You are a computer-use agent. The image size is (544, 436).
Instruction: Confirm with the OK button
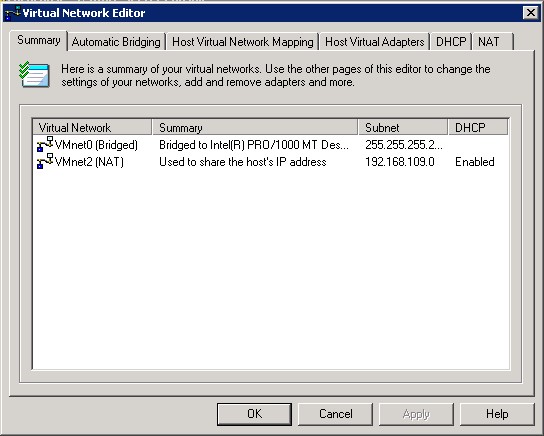coord(254,414)
